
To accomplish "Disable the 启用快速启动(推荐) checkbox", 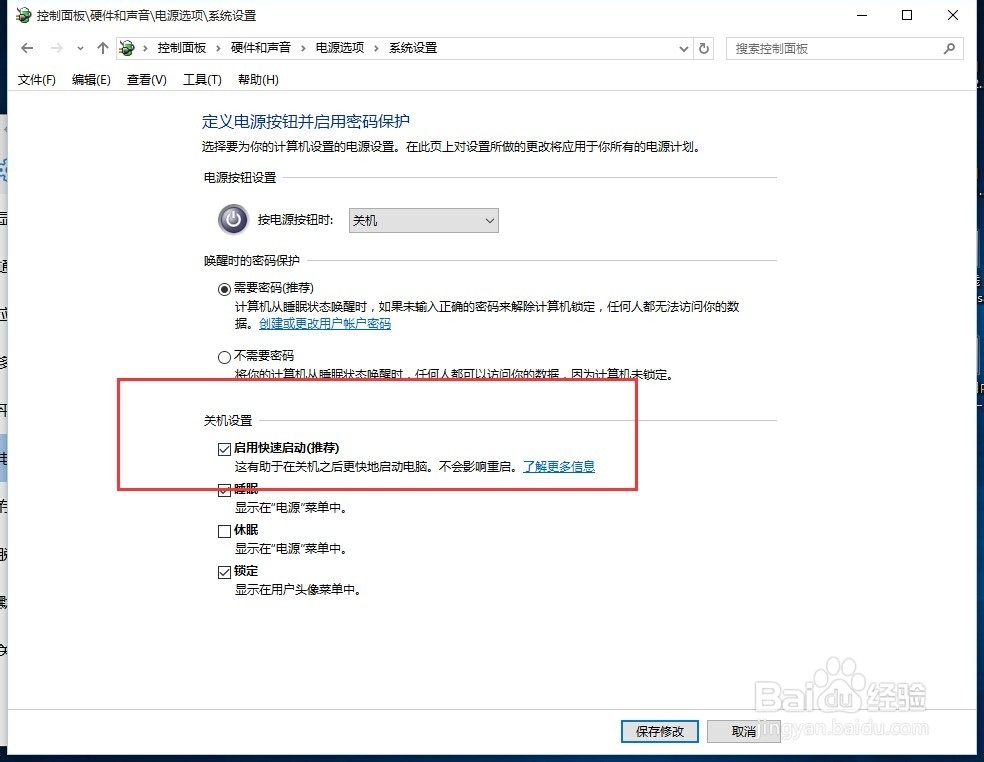I will (x=225, y=449).
